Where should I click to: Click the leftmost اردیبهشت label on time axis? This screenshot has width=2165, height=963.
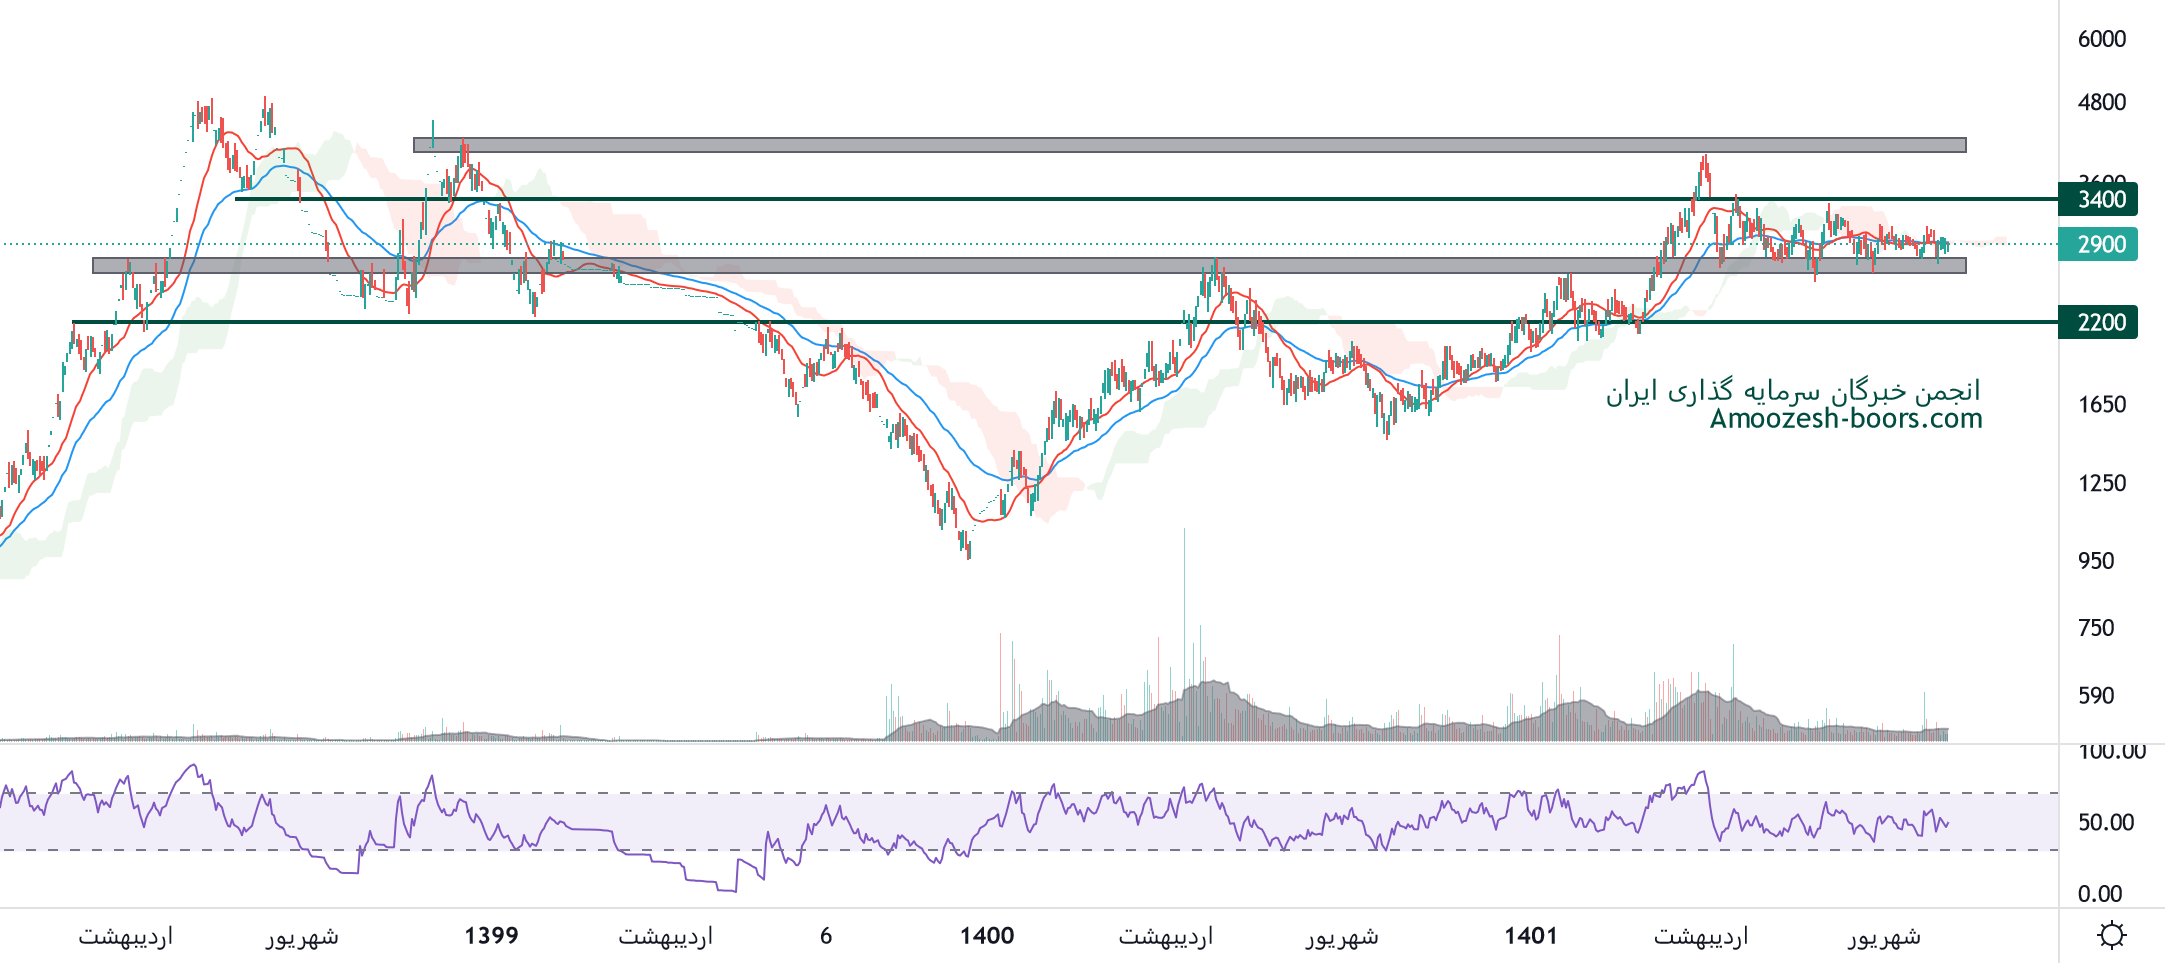click(126, 936)
